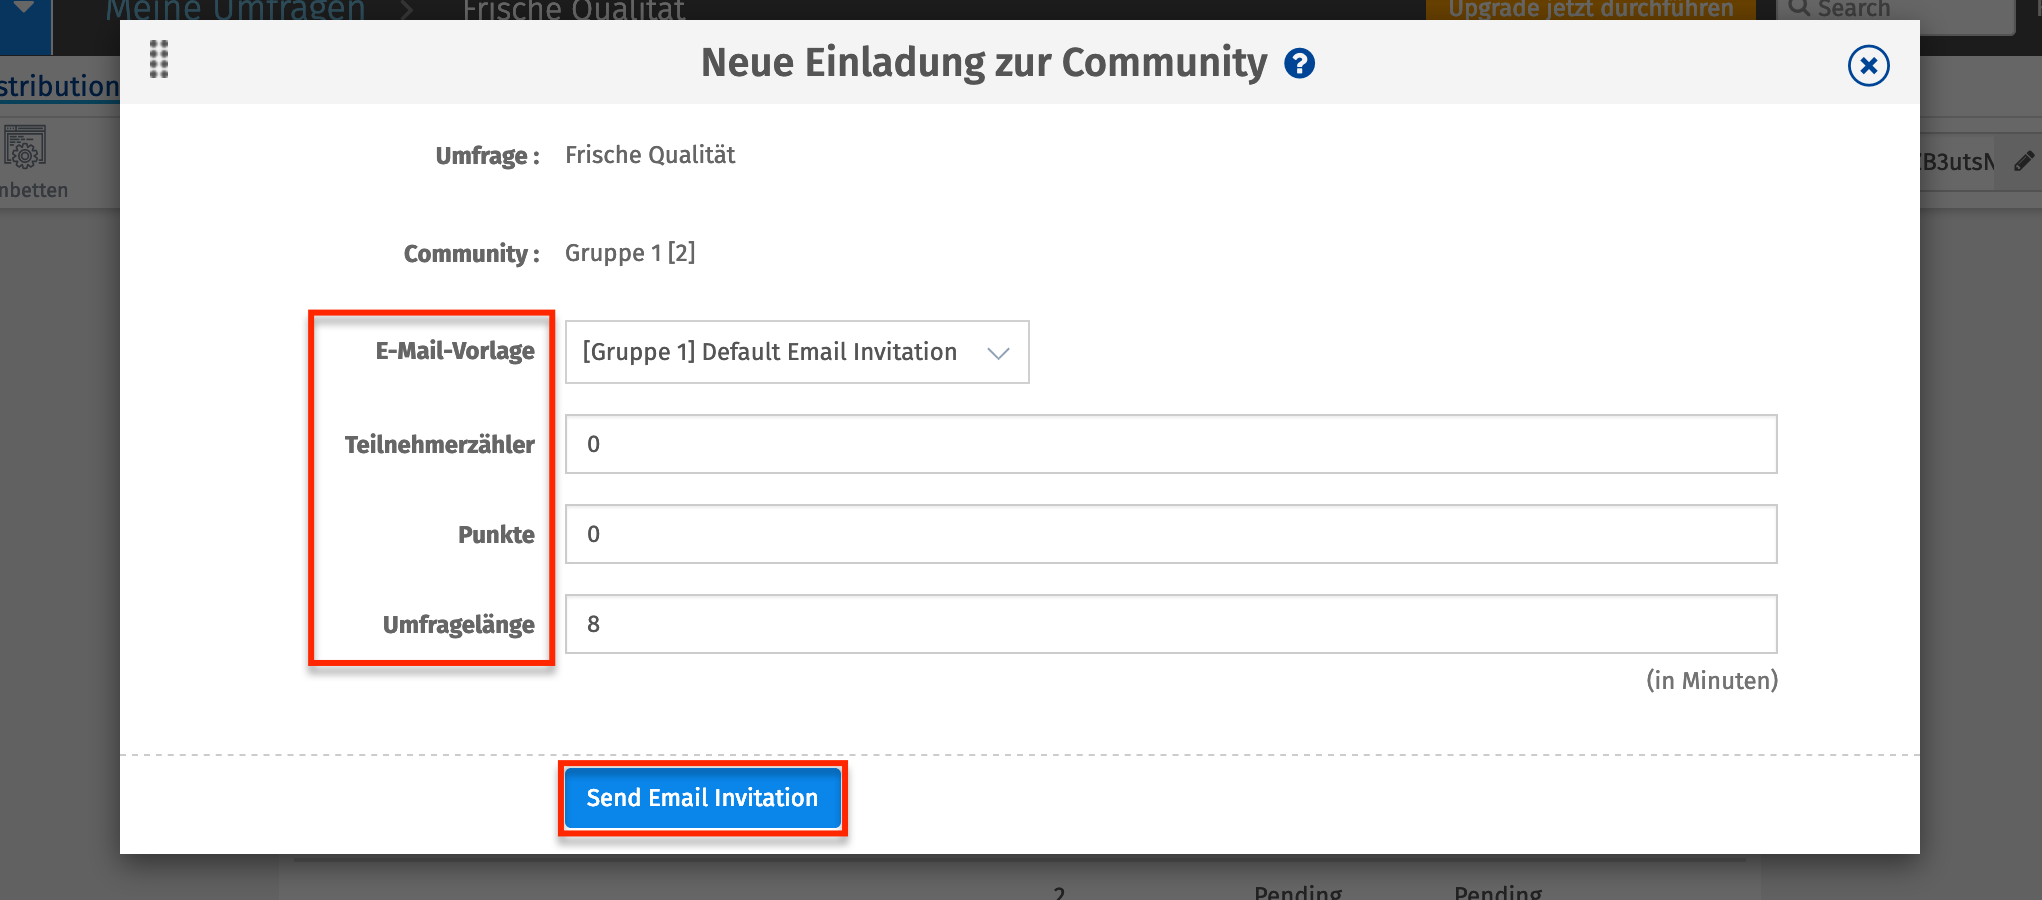Focus the Punkte input field
The image size is (2042, 900).
(x=1170, y=534)
